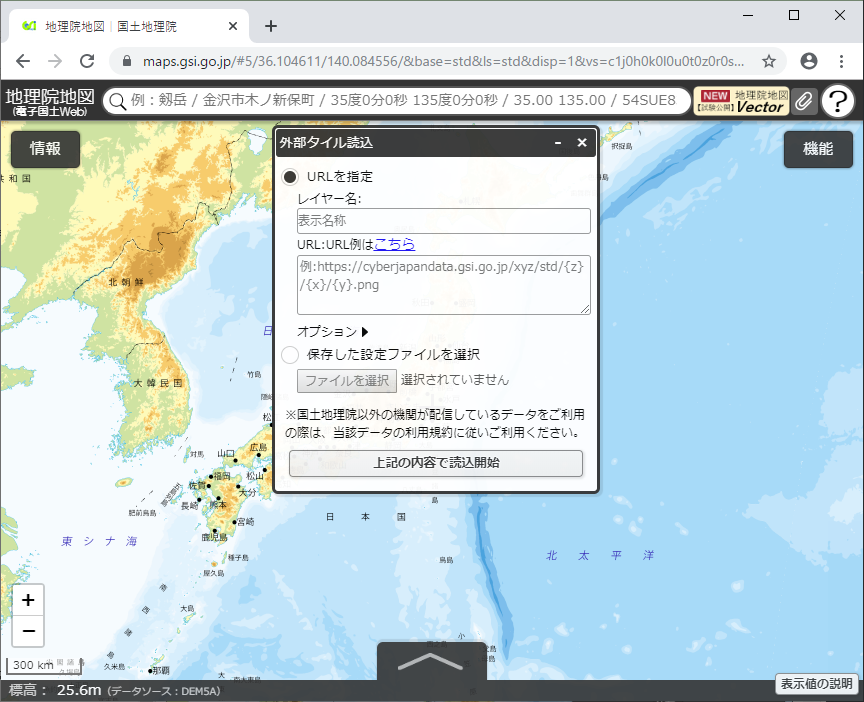Select URLを指定 radio button

click(290, 177)
